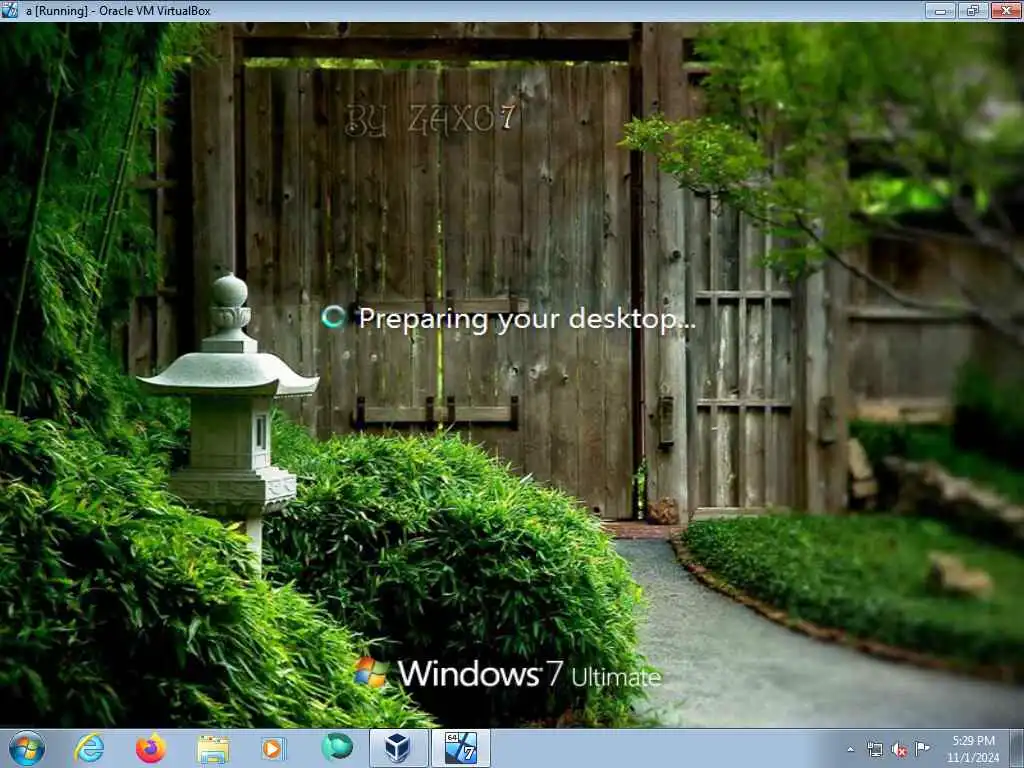This screenshot has height=768, width=1024.
Task: Open the clock showing 5:29 PM
Action: pyautogui.click(x=973, y=748)
